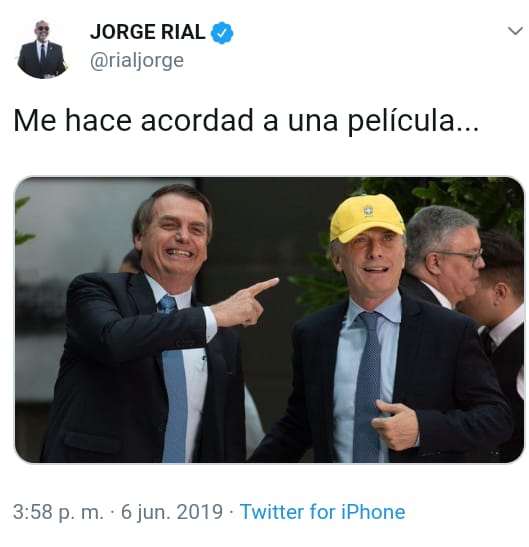This screenshot has width=529, height=547.
Task: Follow the Twitter for iPhone link
Action: click(323, 512)
